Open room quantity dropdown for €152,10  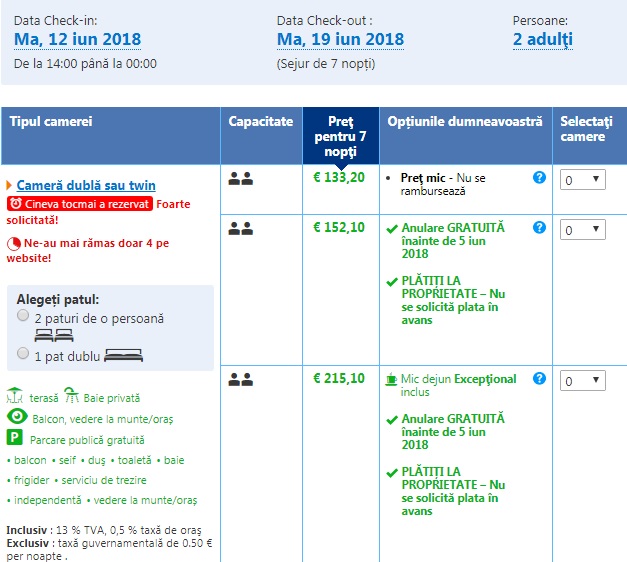(x=582, y=230)
